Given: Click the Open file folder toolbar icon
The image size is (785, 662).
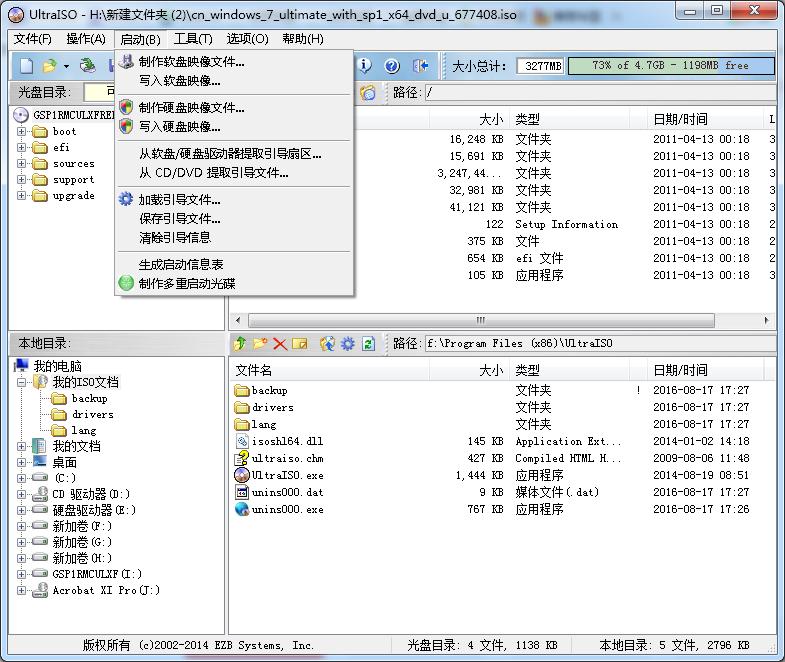Looking at the screenshot, I should pos(50,66).
